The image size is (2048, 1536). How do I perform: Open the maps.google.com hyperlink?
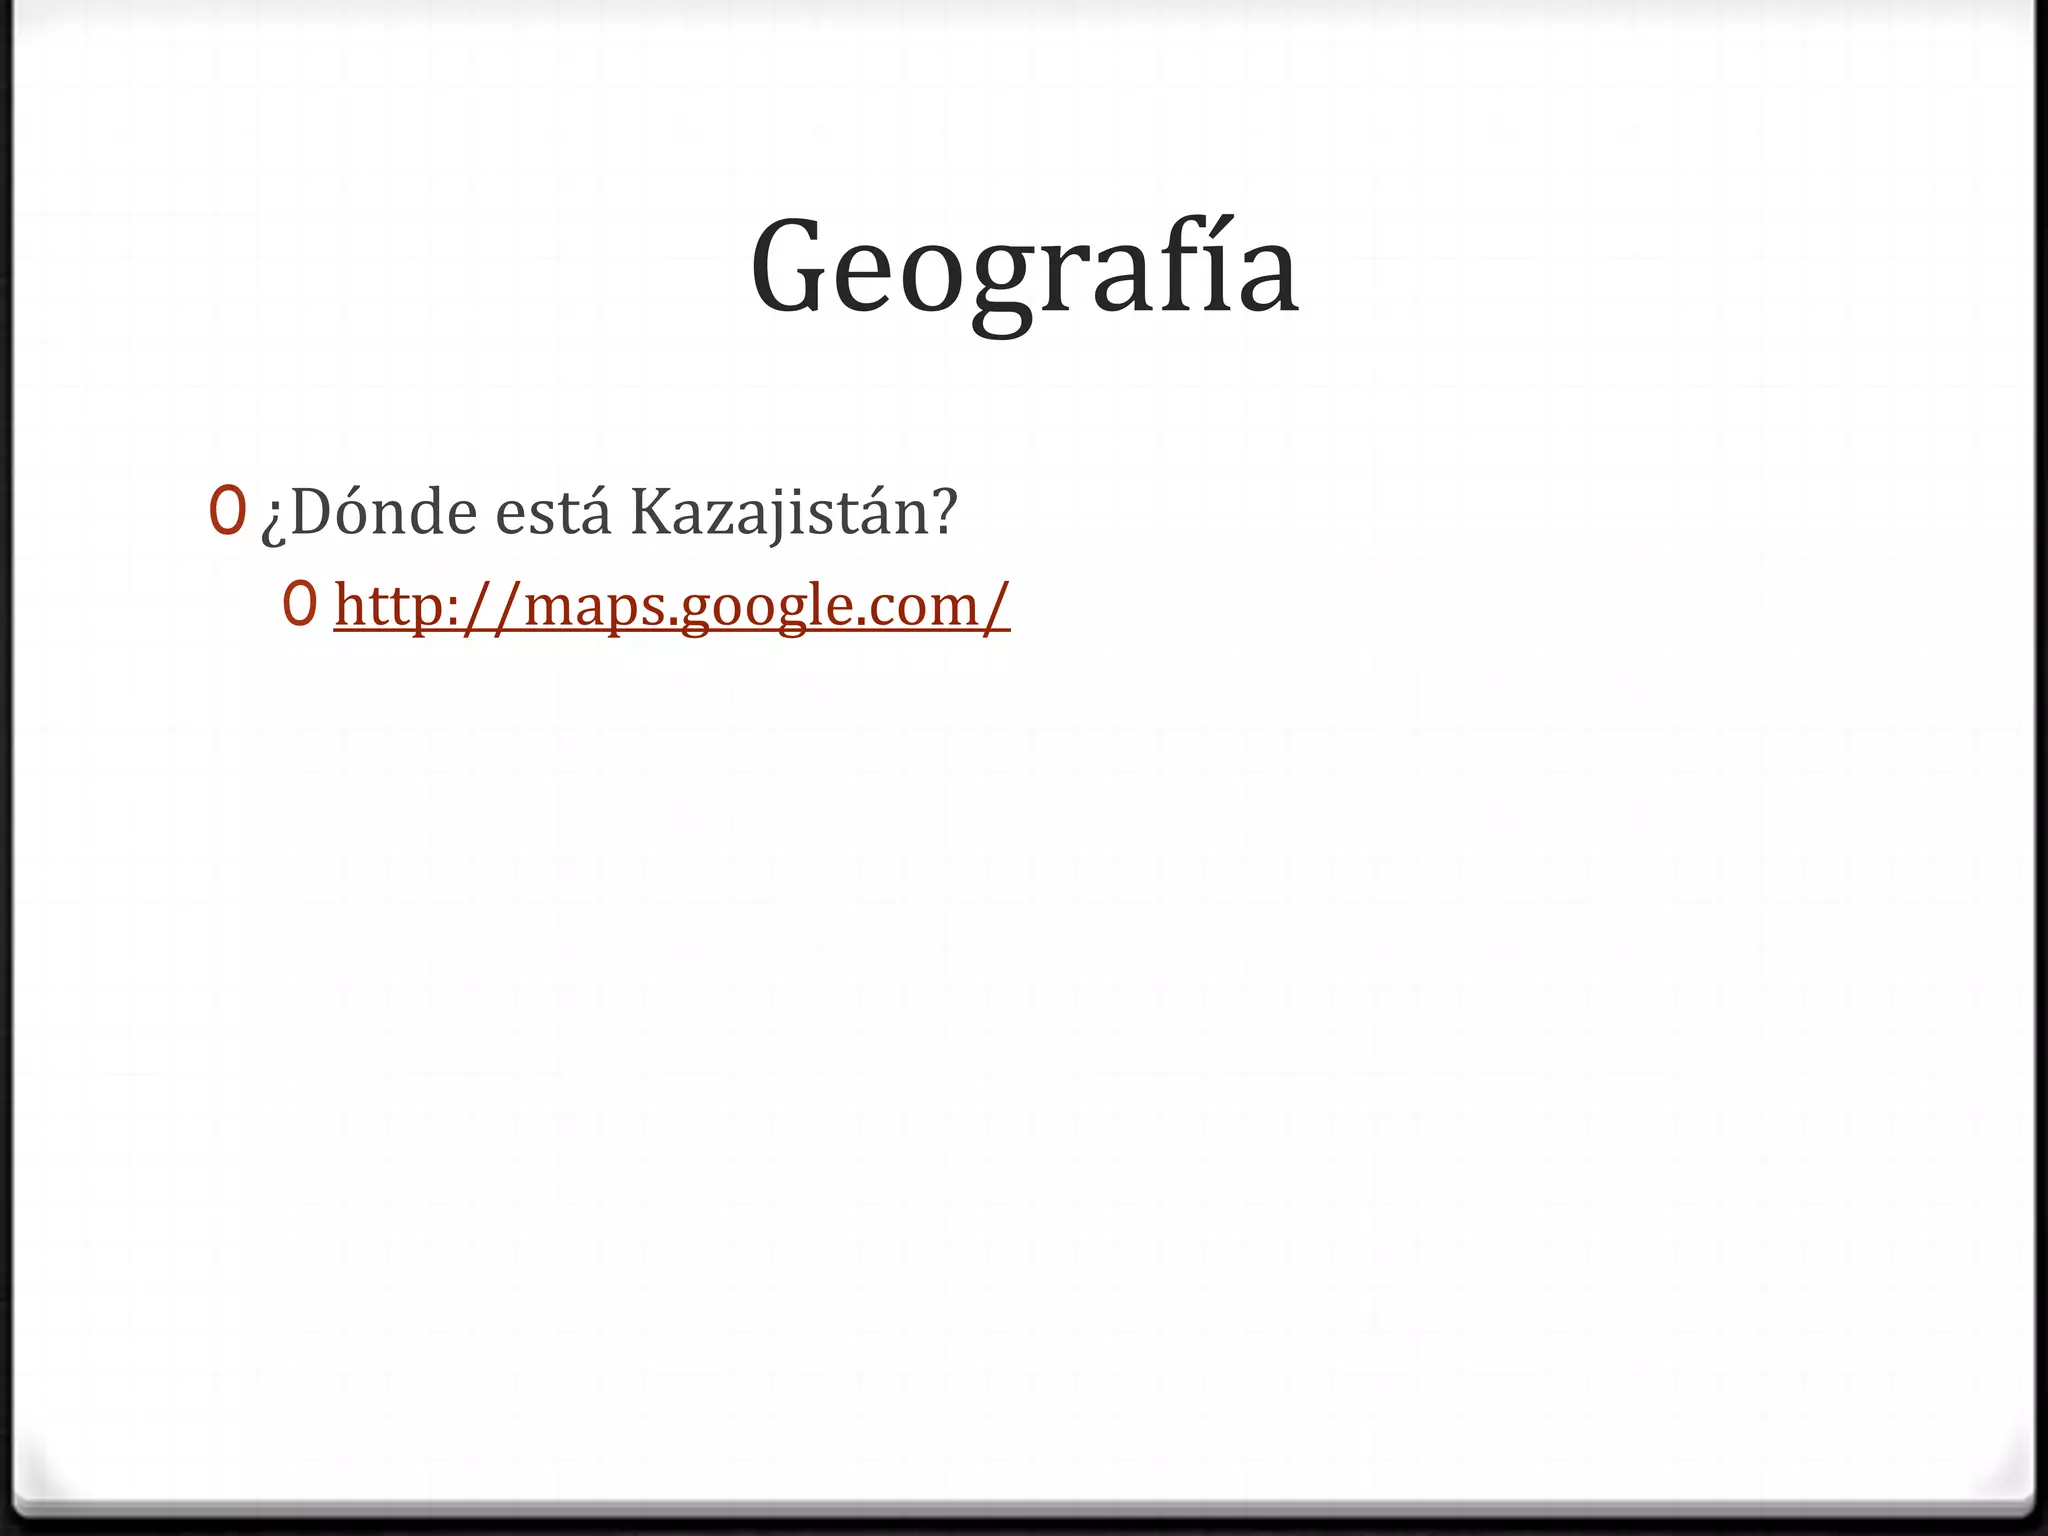click(672, 606)
